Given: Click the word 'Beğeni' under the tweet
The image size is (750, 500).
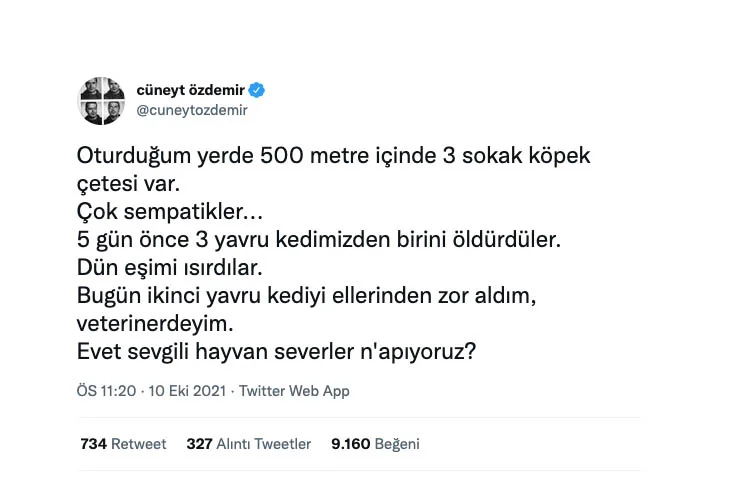Looking at the screenshot, I should coord(397,444).
